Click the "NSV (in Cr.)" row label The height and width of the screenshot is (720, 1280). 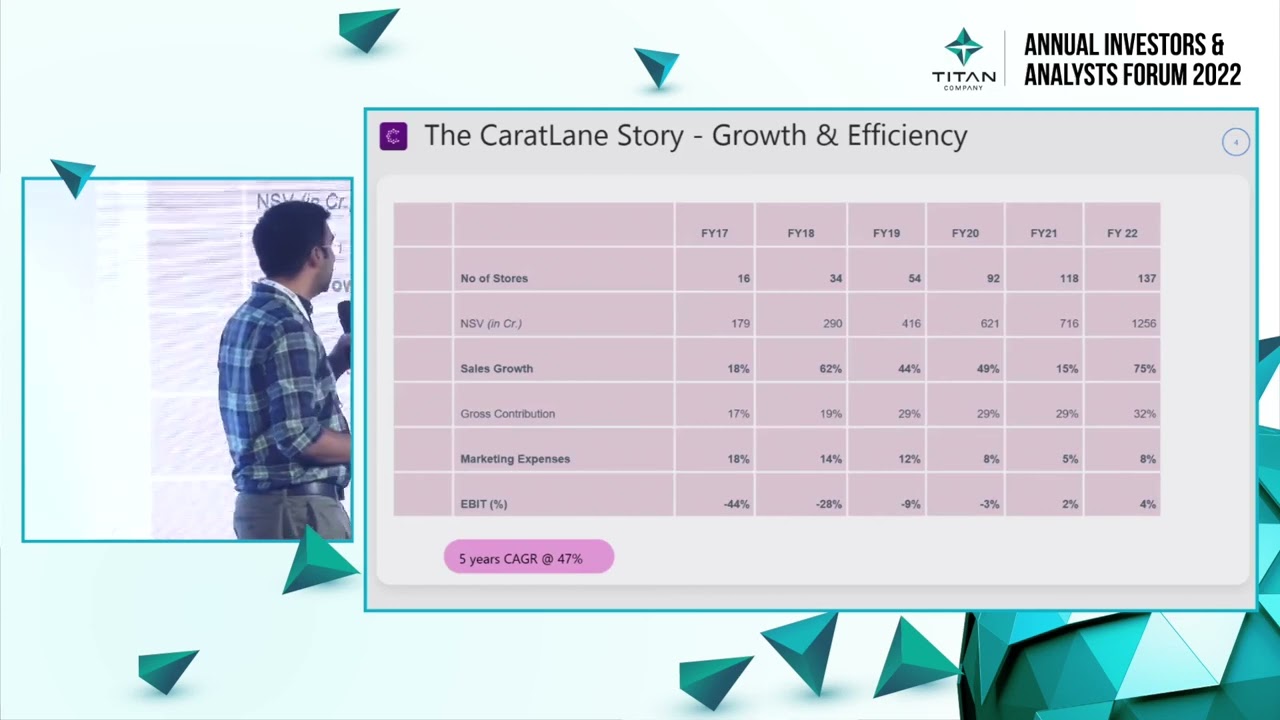point(491,323)
